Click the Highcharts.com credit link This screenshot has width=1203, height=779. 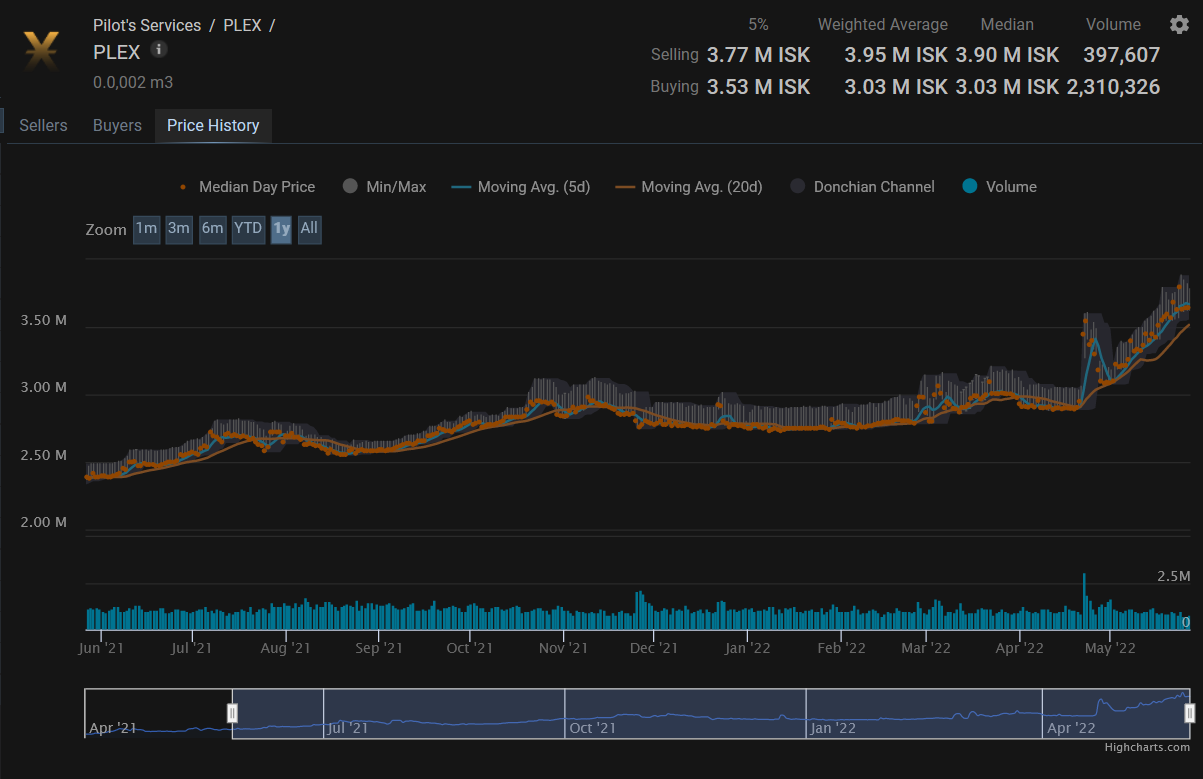[1147, 747]
